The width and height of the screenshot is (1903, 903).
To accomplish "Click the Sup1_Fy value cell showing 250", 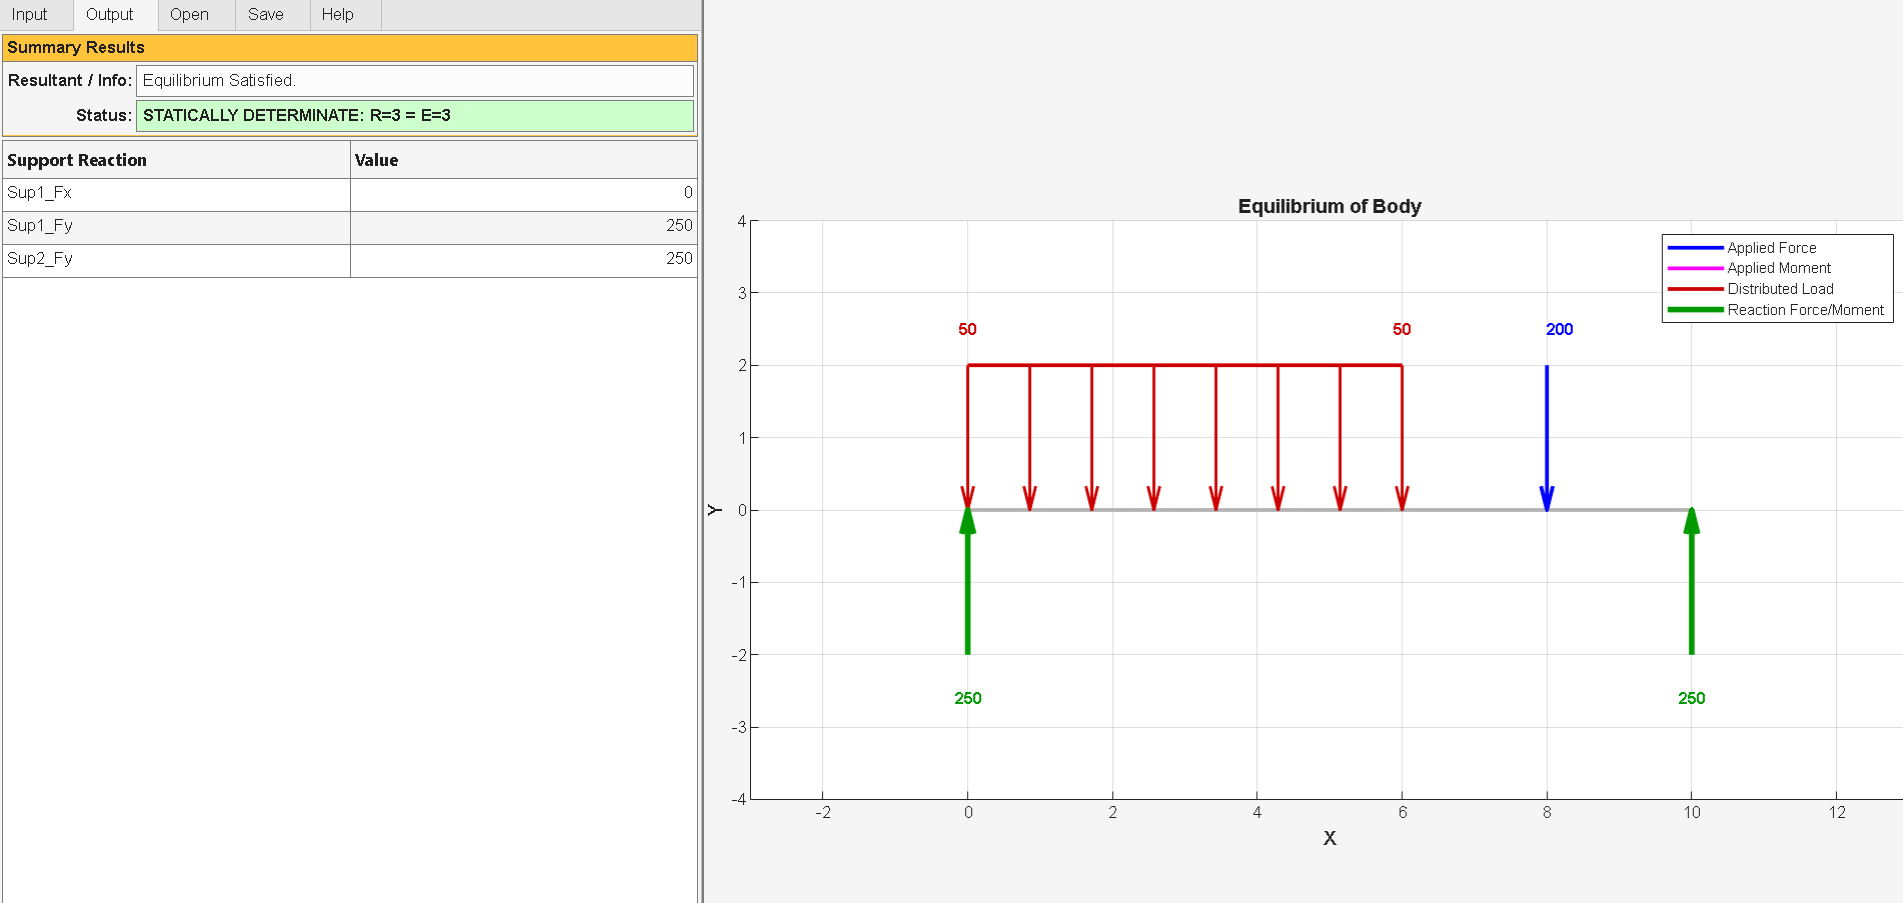I will click(x=524, y=226).
